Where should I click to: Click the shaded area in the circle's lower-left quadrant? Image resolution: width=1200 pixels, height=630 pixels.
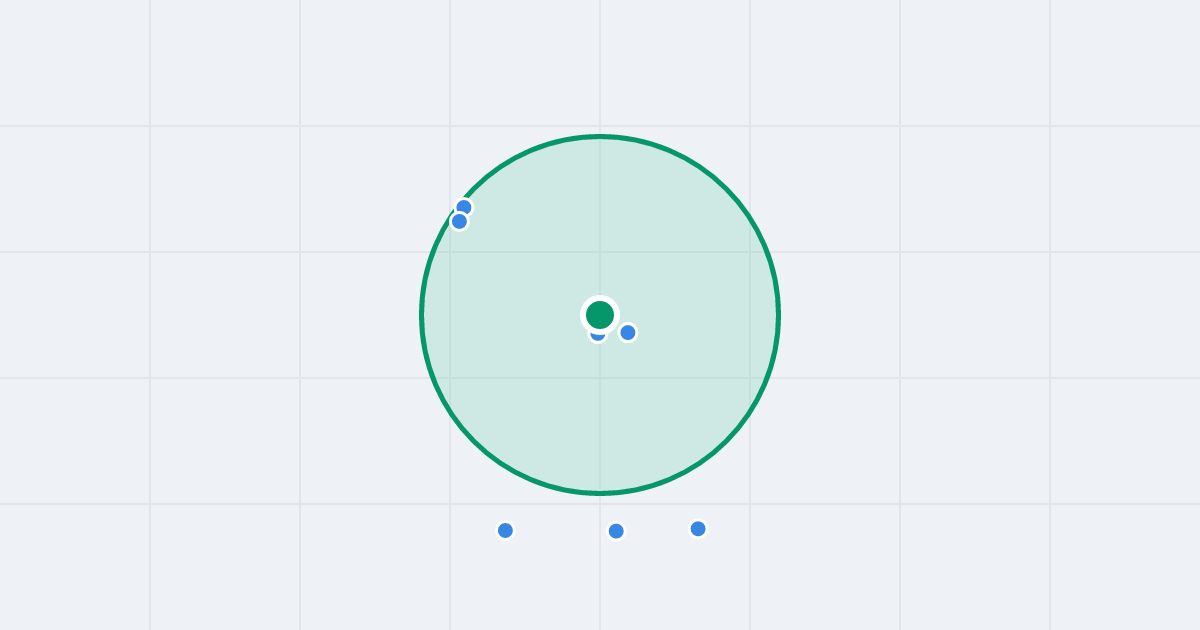point(520,400)
